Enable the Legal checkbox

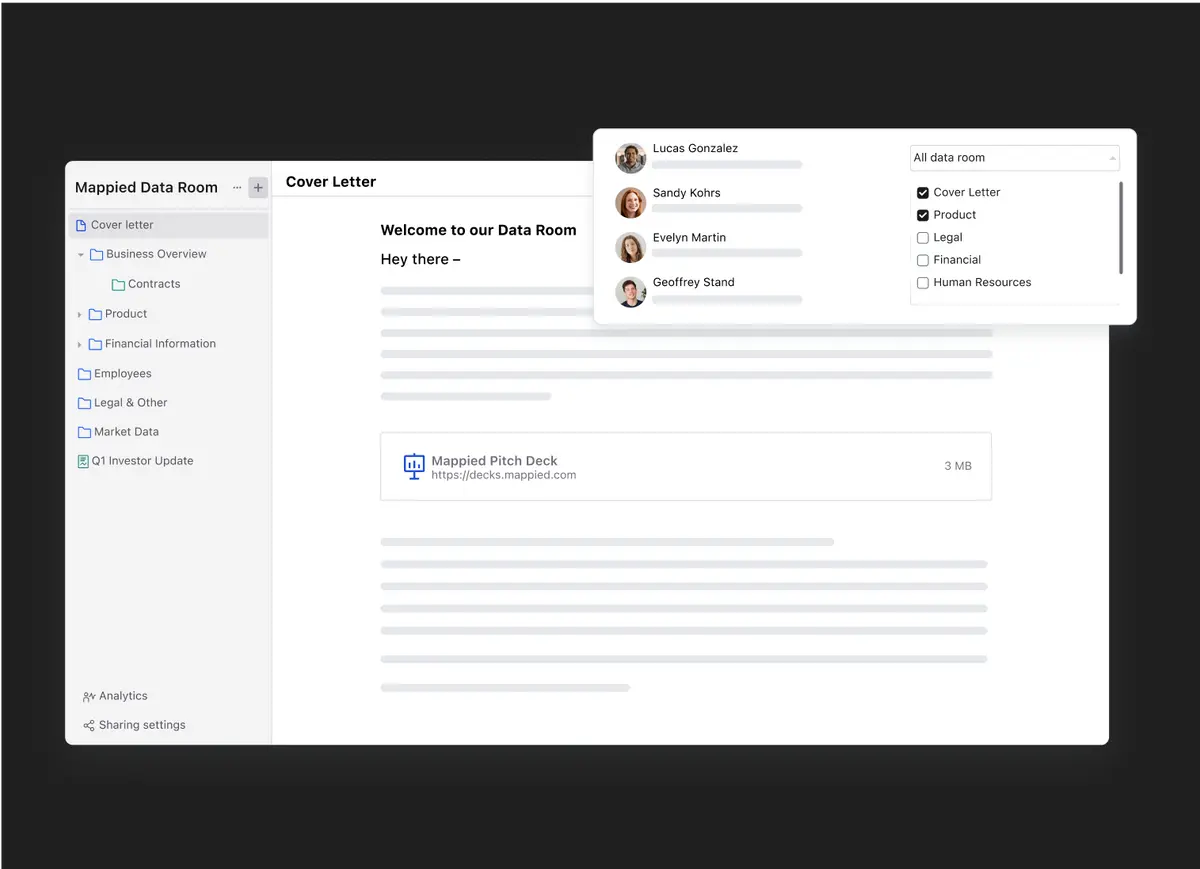click(x=922, y=237)
